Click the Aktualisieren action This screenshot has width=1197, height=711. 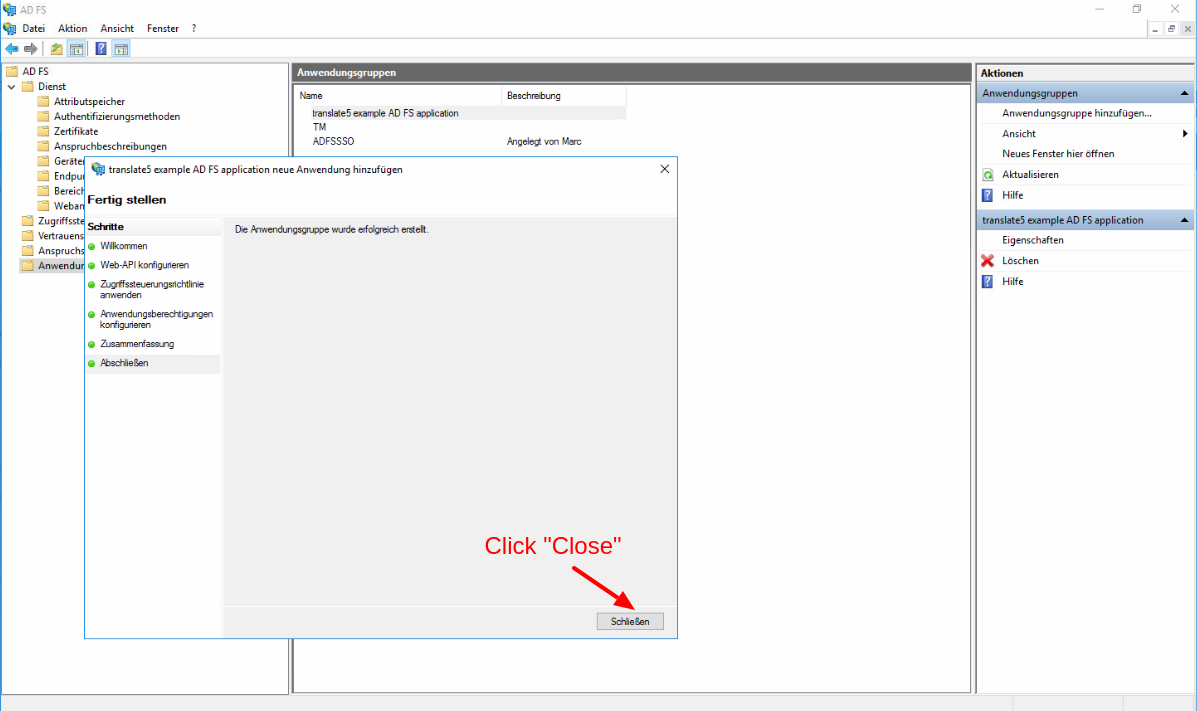(x=1030, y=175)
